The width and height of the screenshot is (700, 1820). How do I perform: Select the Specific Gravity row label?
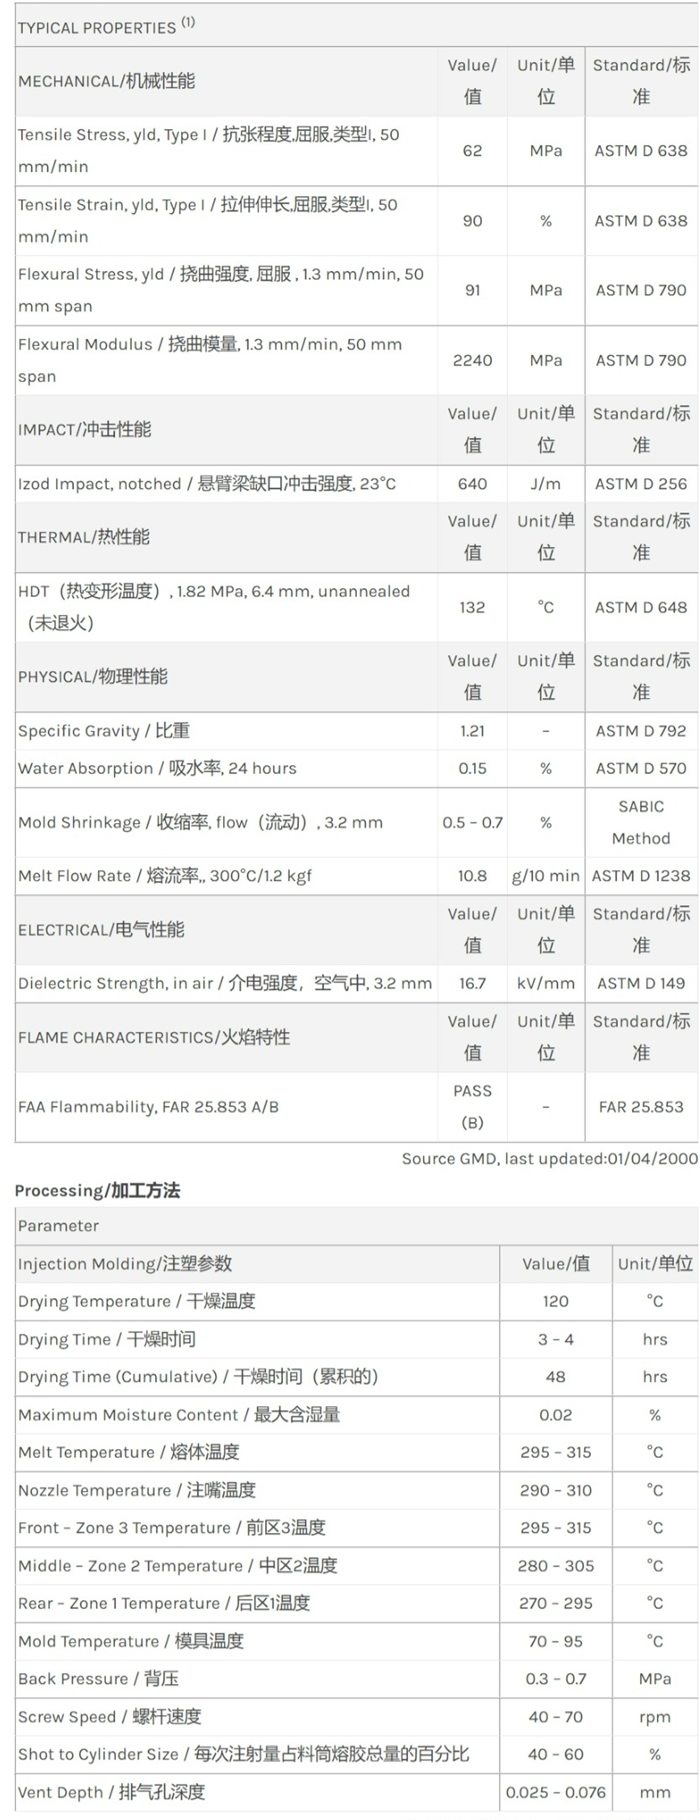click(x=104, y=731)
